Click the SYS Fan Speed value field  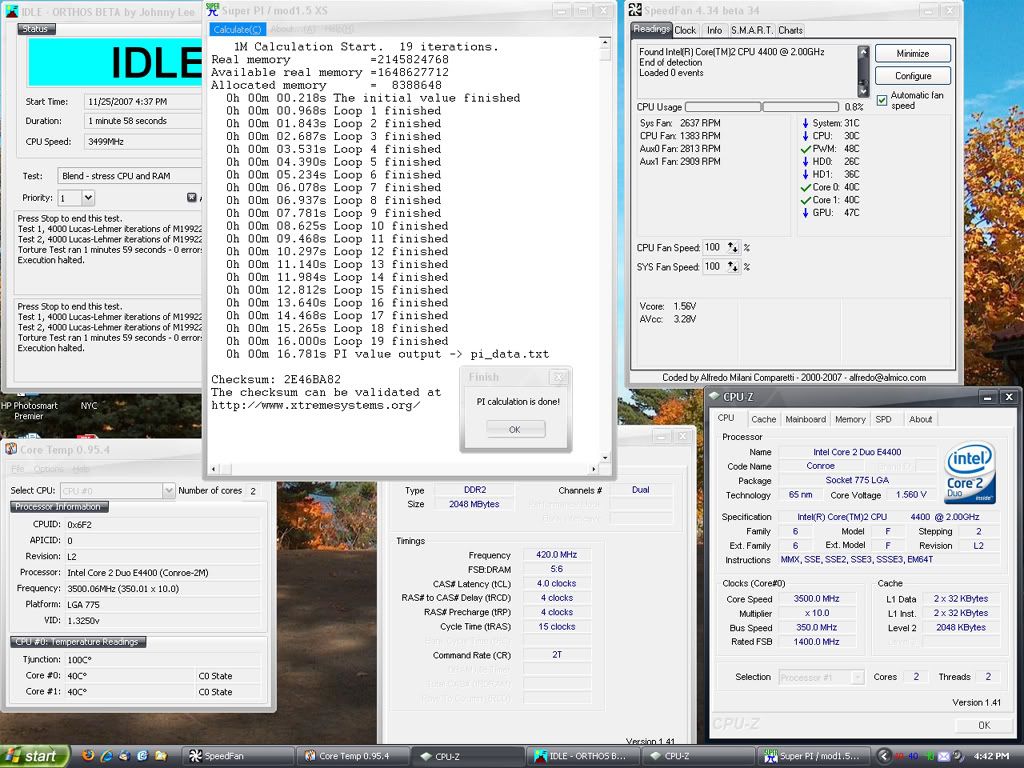pyautogui.click(x=714, y=266)
